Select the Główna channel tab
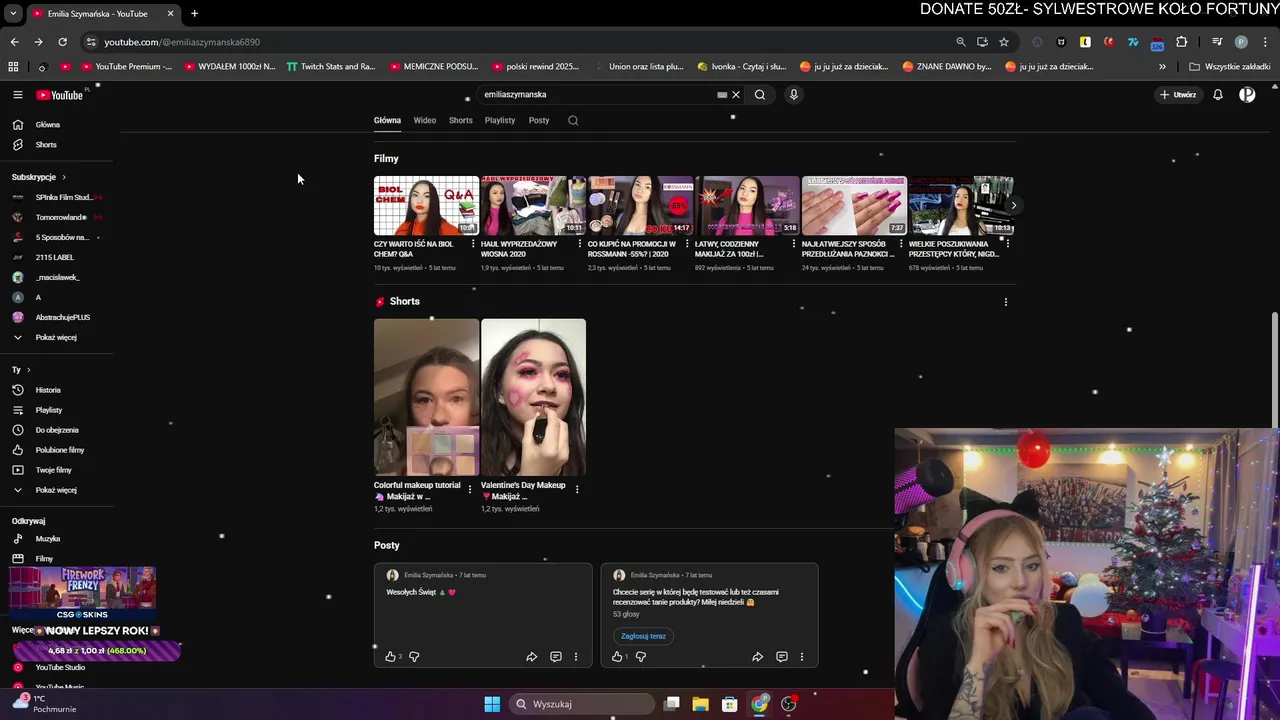 [387, 120]
